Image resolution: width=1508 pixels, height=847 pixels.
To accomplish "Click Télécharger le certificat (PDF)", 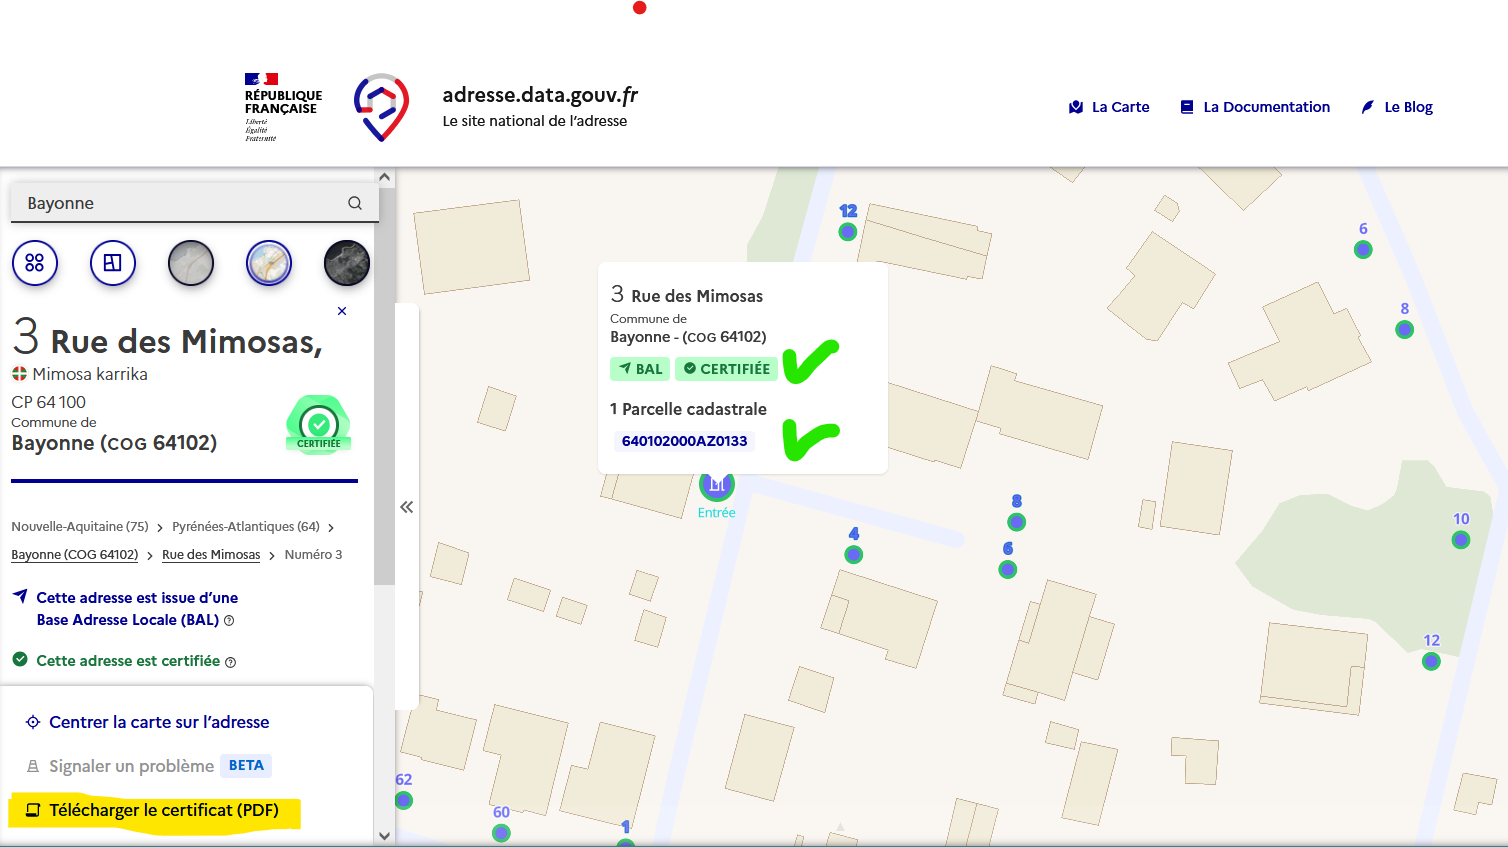I will click(164, 810).
